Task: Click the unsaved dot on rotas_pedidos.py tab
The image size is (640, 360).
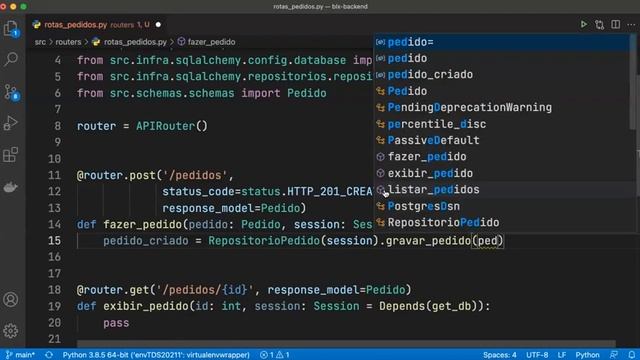Action: coord(158,25)
